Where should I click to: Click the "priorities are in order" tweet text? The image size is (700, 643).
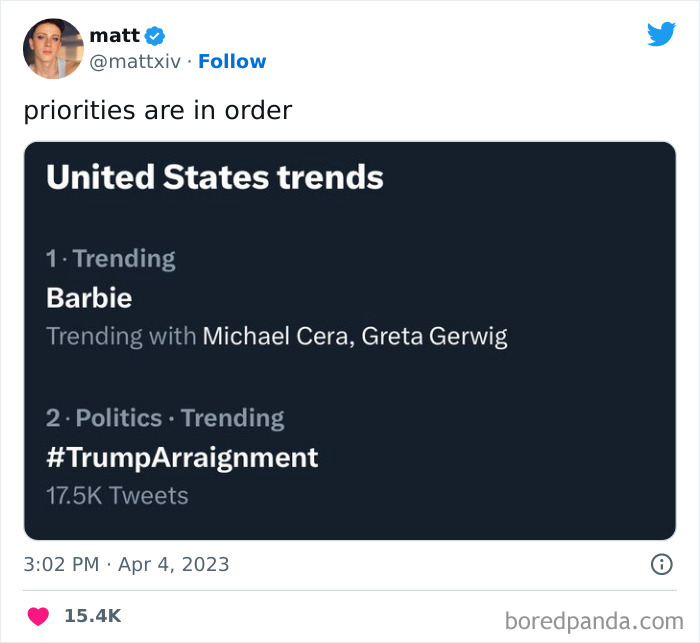click(157, 110)
